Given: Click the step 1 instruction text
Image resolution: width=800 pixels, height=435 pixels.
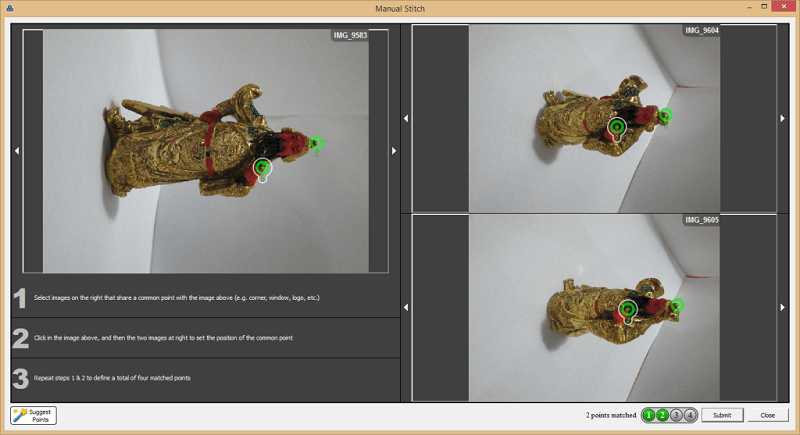Looking at the screenshot, I should pyautogui.click(x=177, y=298).
